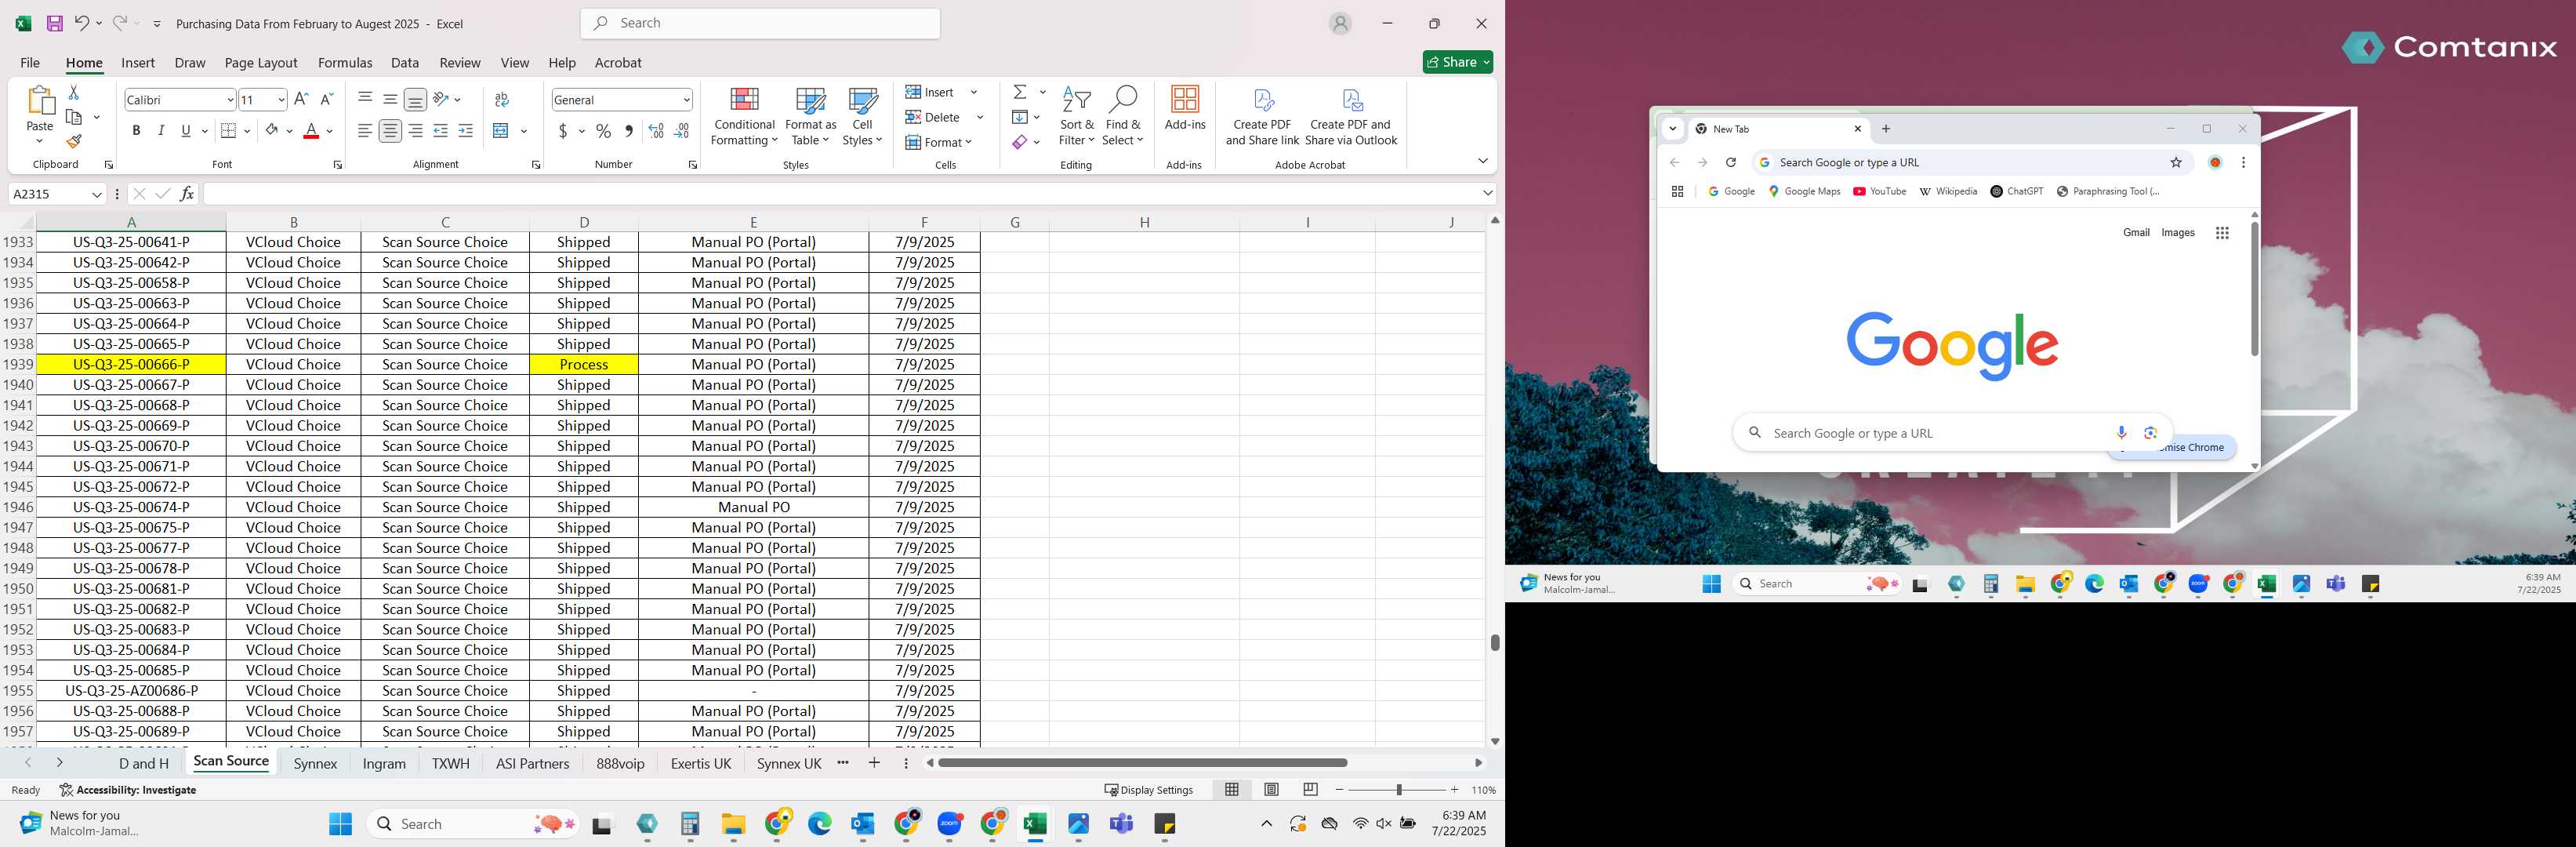Image resolution: width=2576 pixels, height=847 pixels.
Task: Open the Data ribbon tab
Action: pos(405,62)
